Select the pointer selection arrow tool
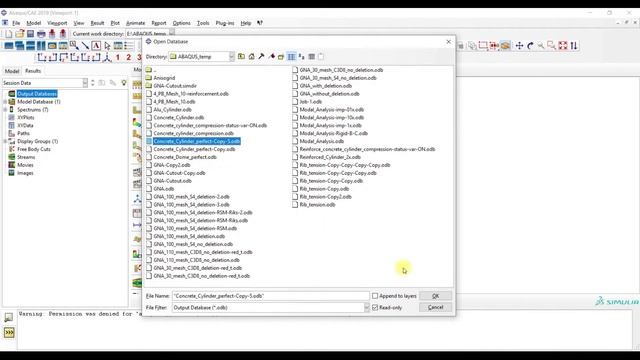 tap(107, 46)
